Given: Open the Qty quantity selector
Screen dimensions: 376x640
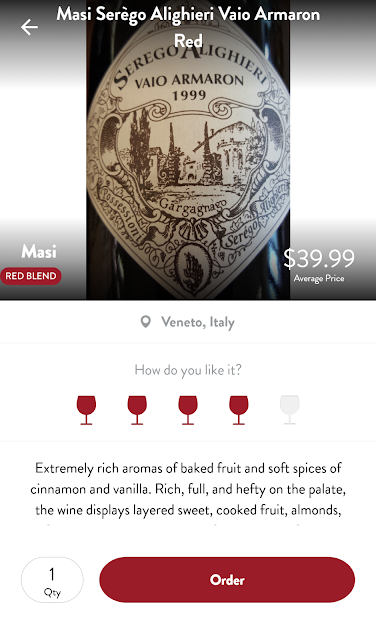Looking at the screenshot, I should [x=52, y=580].
